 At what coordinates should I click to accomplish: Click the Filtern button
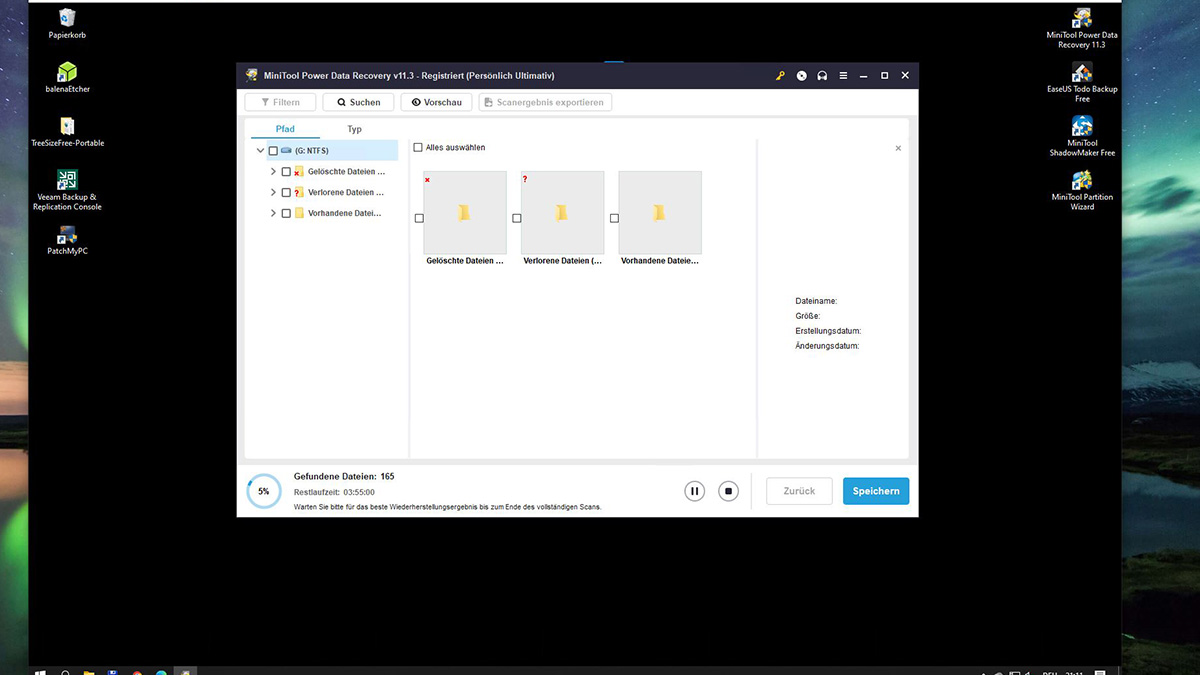click(280, 102)
